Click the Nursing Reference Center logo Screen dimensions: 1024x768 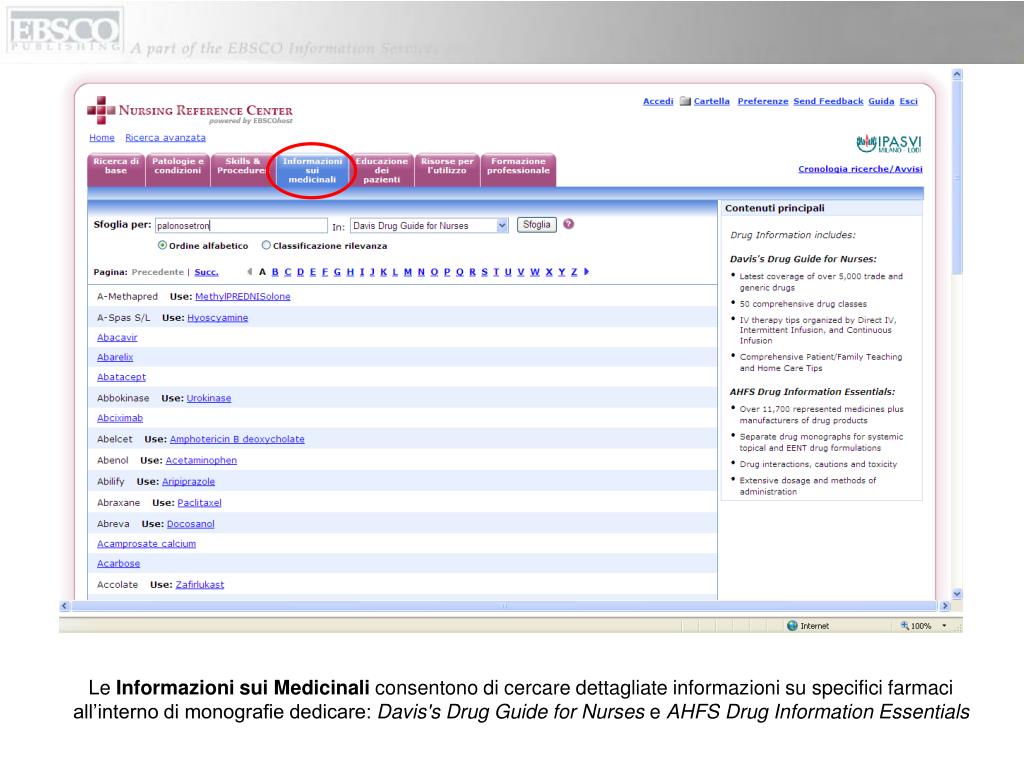[x=190, y=111]
